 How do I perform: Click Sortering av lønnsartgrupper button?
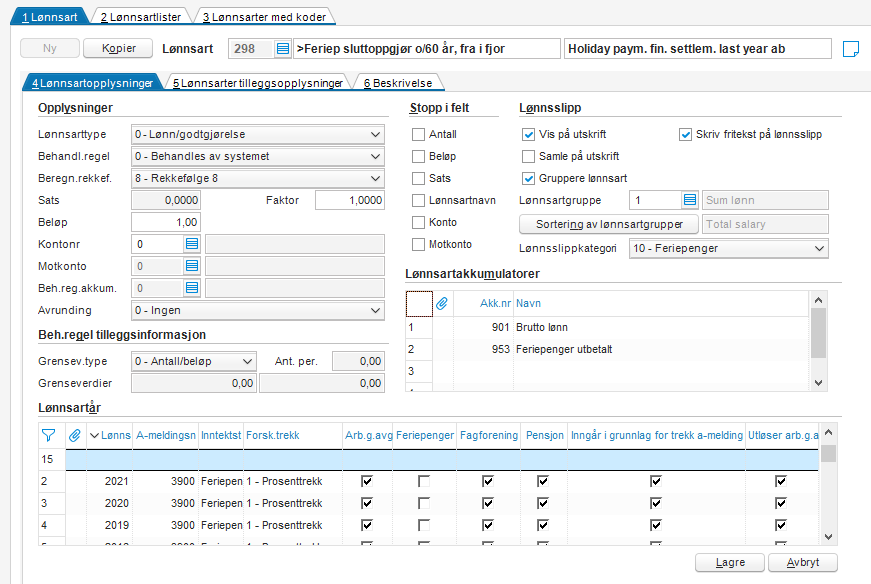tap(609, 224)
